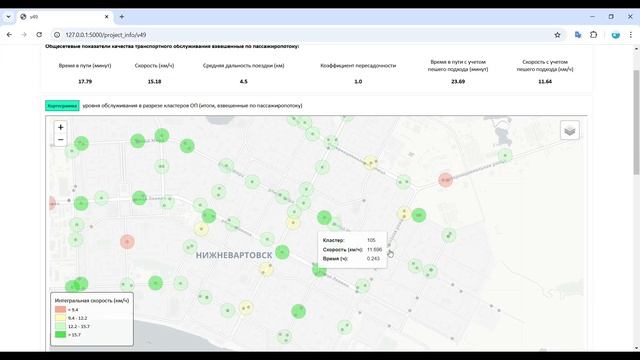The height and width of the screenshot is (360, 640).
Task: Click the Время в пути (минут) header
Action: click(85, 65)
